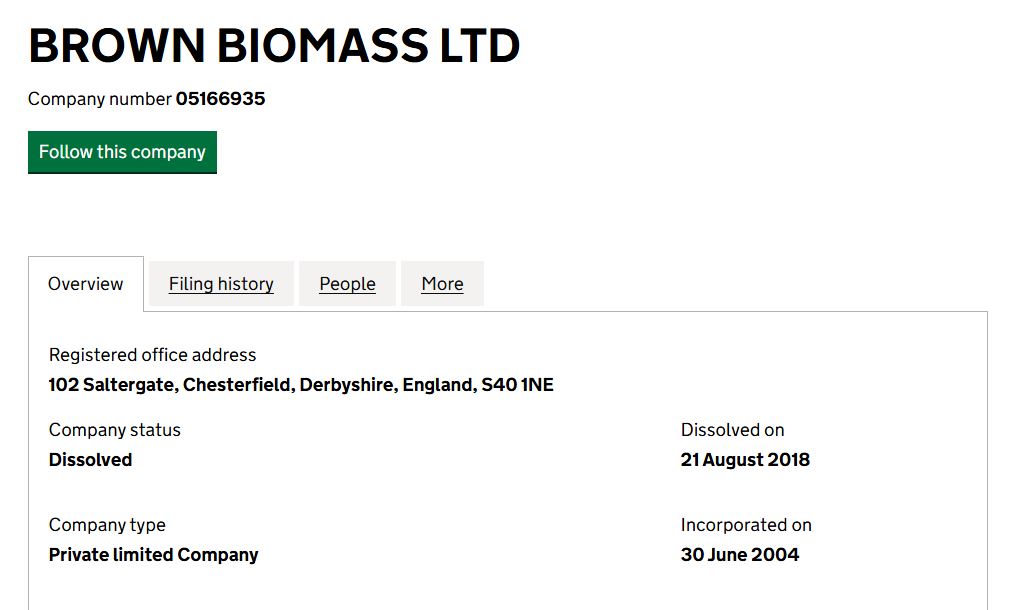Open the More tab
This screenshot has height=610, width=1012.
442,284
